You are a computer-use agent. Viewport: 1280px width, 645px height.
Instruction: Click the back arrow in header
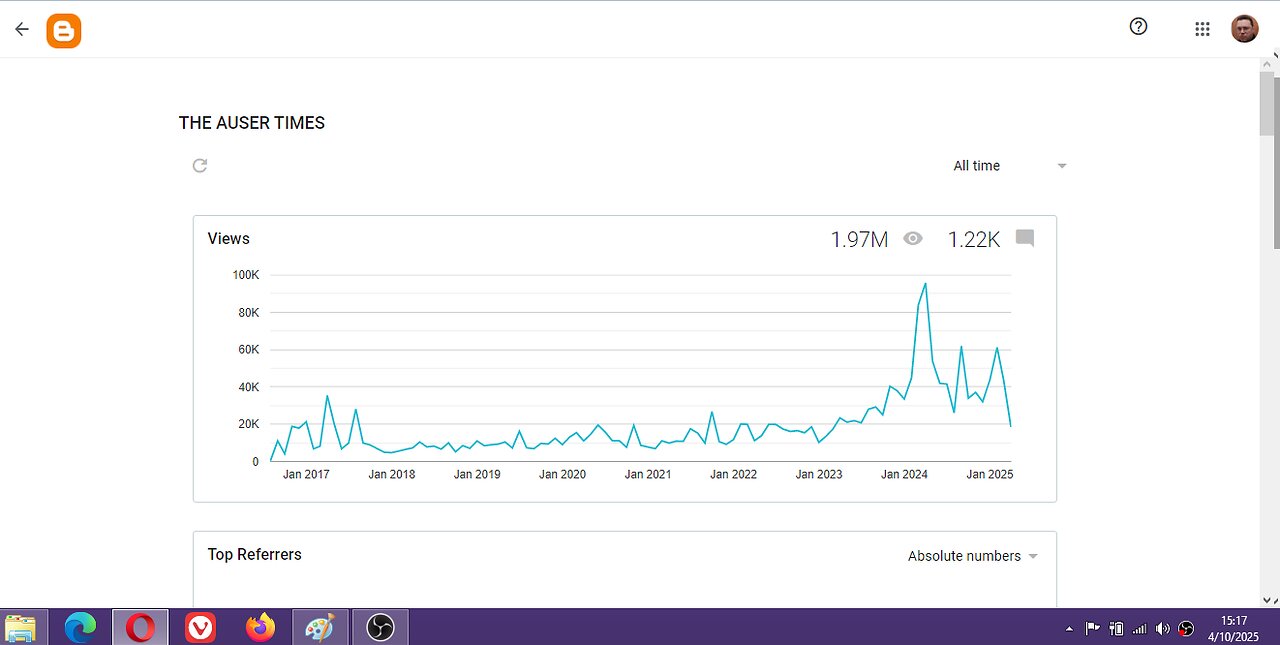22,29
